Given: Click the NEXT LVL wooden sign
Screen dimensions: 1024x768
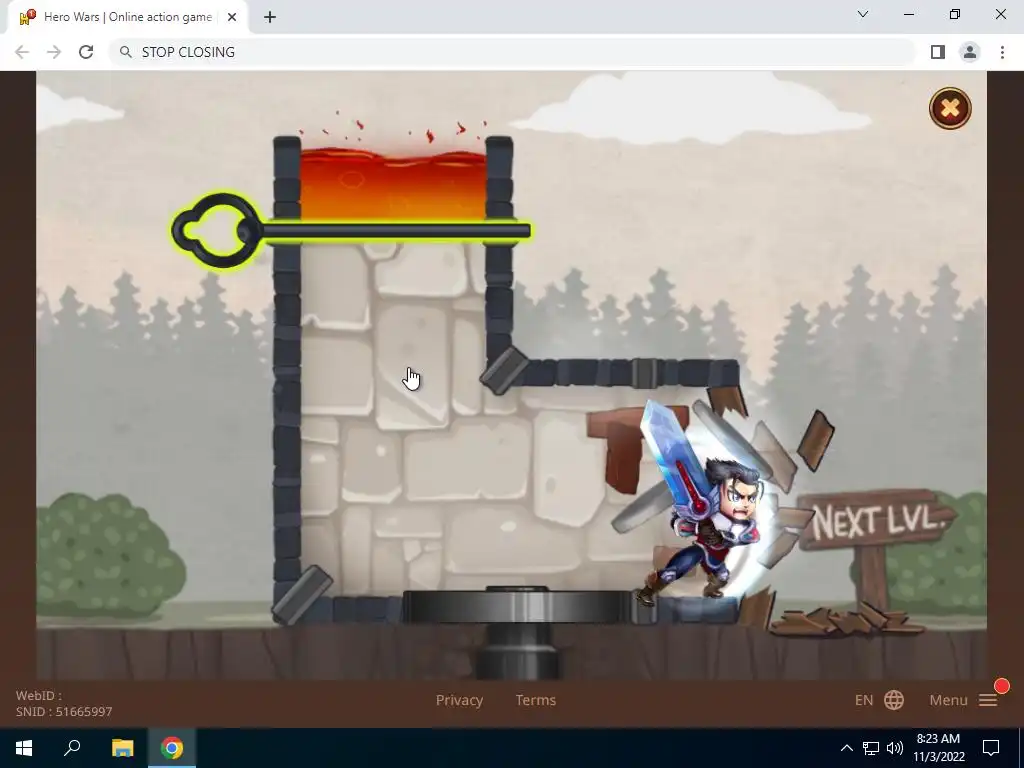Looking at the screenshot, I should (x=875, y=520).
